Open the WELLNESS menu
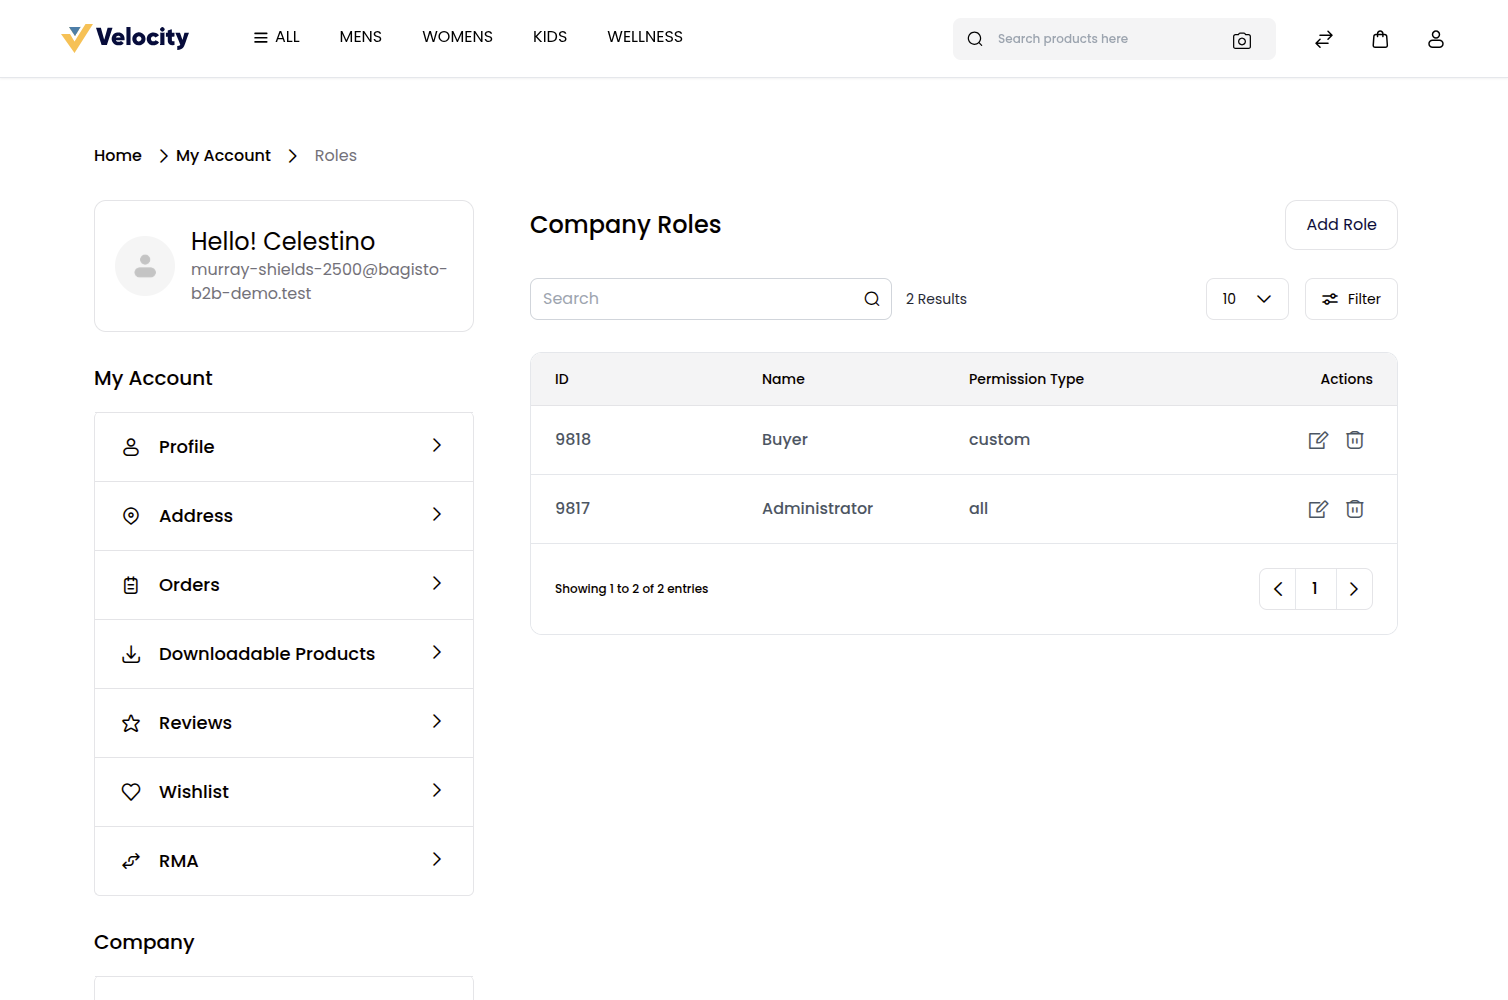 point(645,37)
